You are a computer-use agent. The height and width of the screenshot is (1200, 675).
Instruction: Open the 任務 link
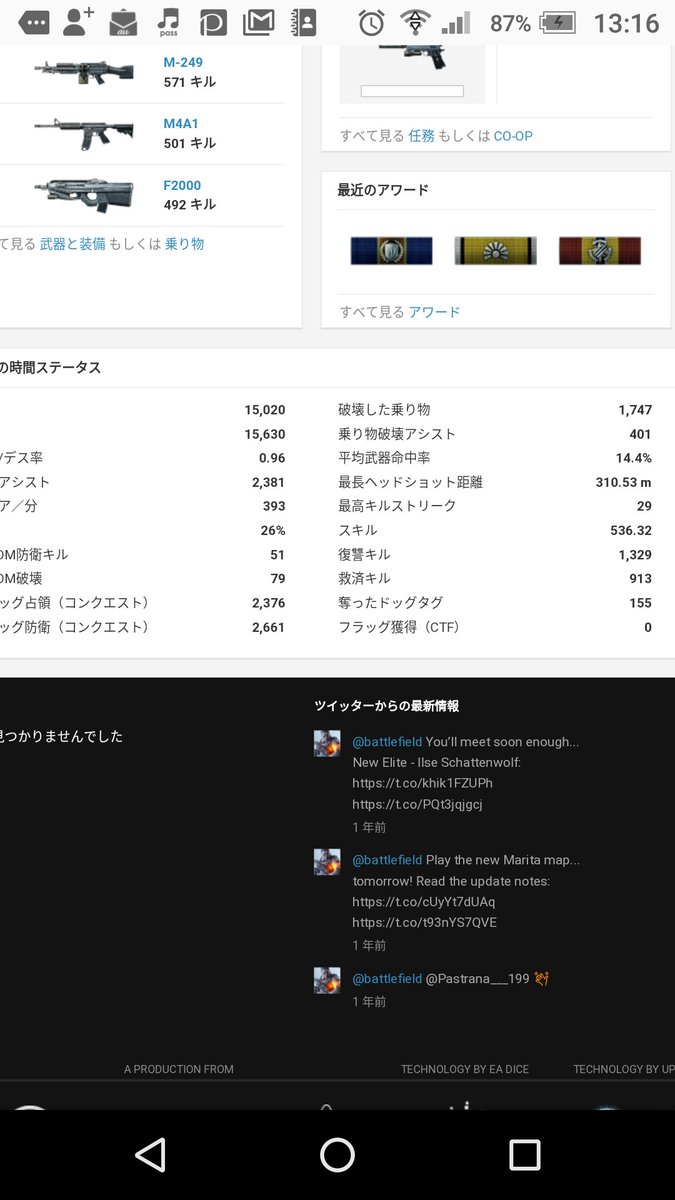(x=421, y=135)
